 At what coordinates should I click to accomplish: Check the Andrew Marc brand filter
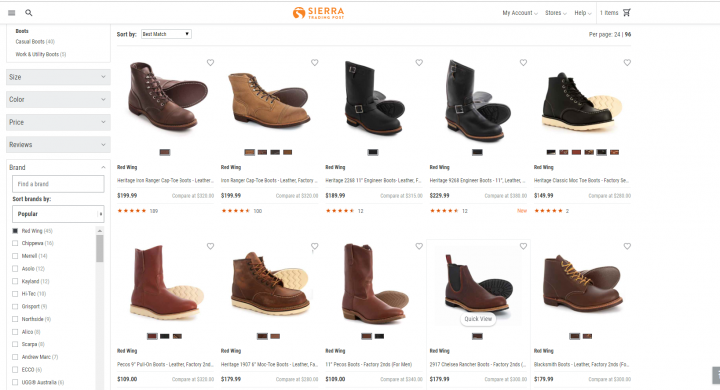15,357
